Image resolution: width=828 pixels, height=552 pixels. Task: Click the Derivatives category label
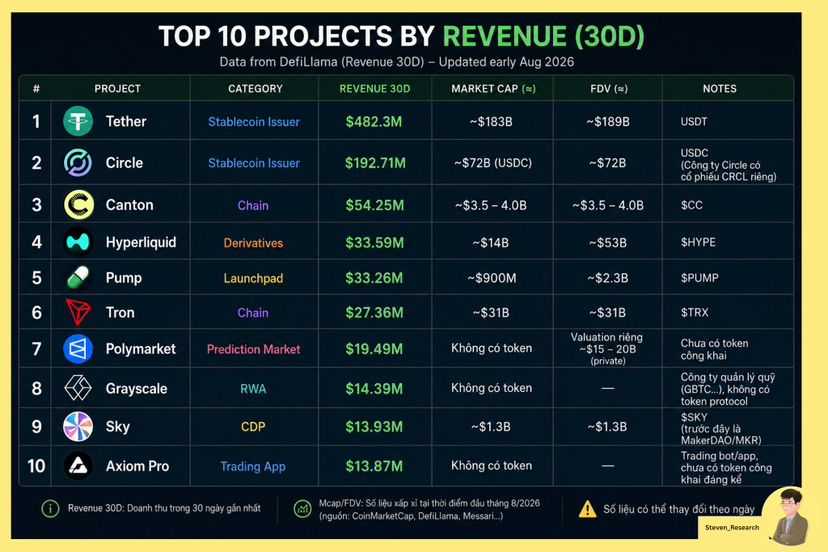(253, 243)
